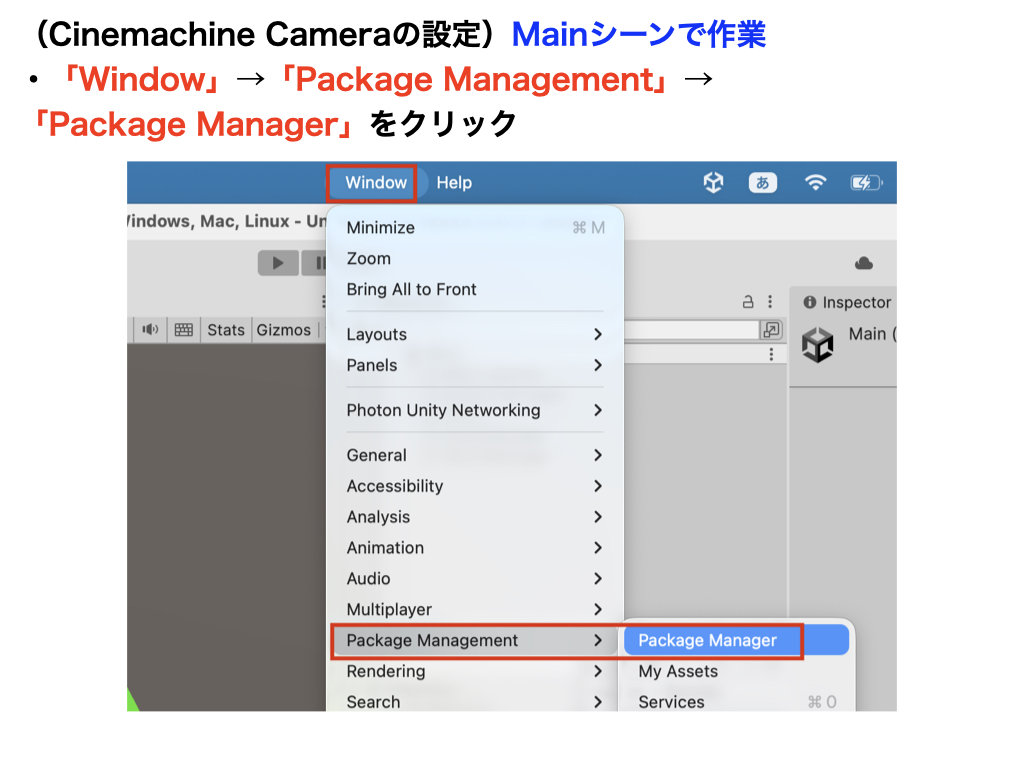This screenshot has height=768, width=1024.
Task: Click Package Manager submenu item
Action: (736, 641)
